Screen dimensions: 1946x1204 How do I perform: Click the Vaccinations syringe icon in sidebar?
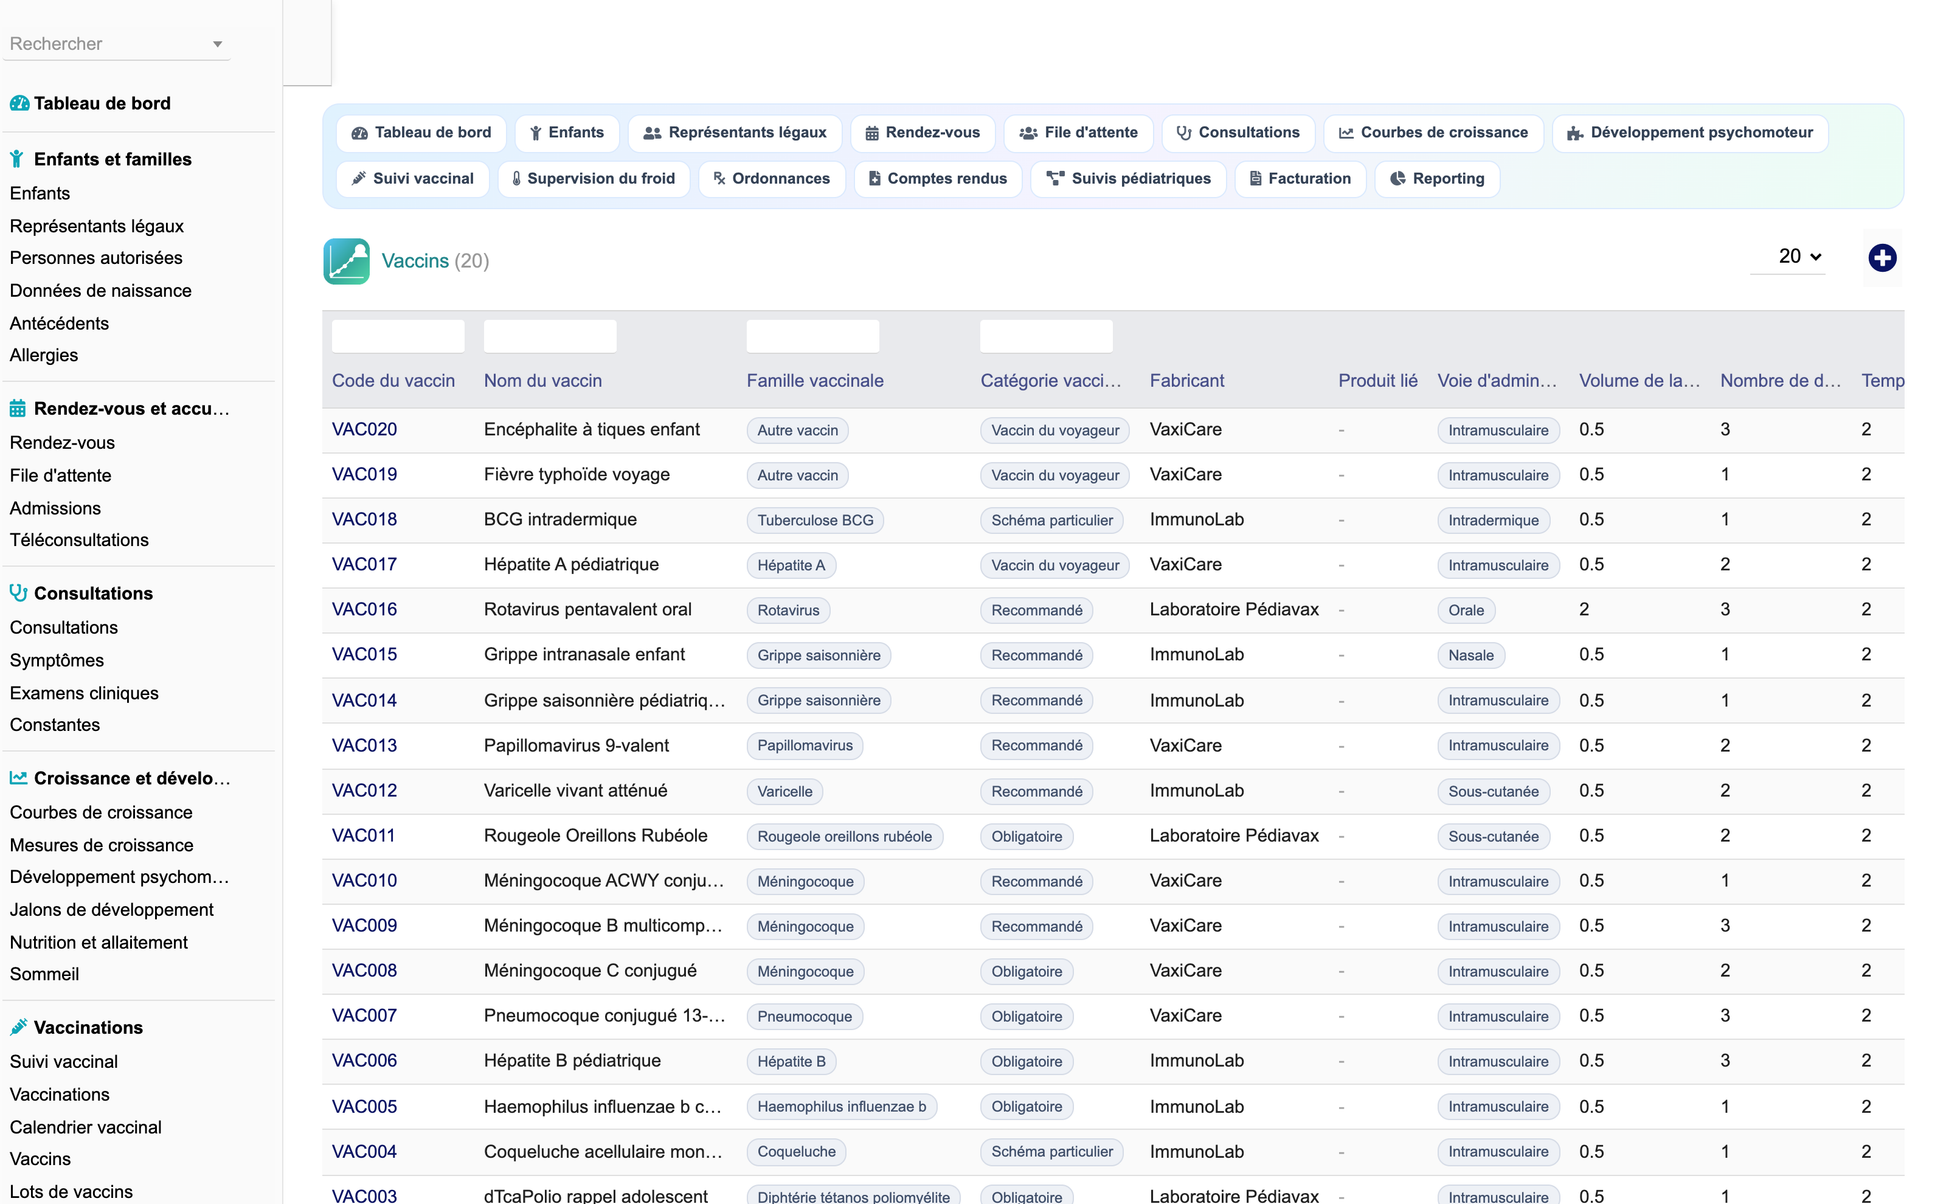click(18, 1027)
